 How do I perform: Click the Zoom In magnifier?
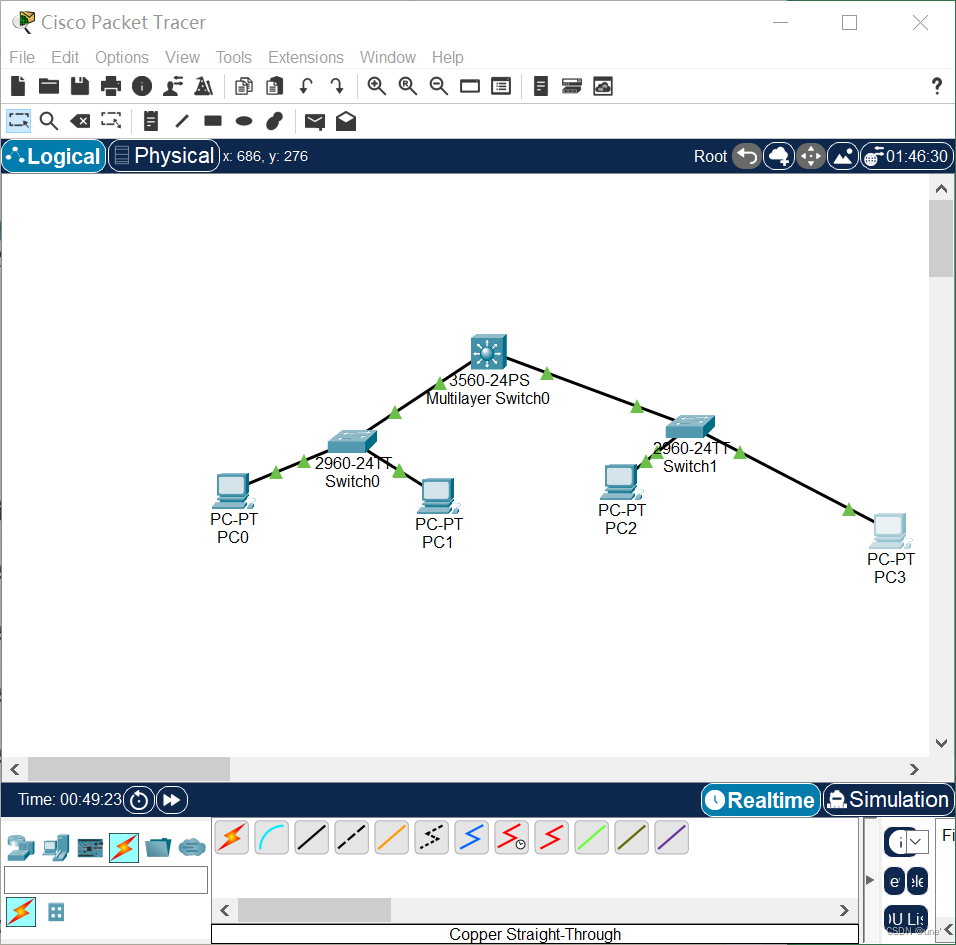[377, 87]
